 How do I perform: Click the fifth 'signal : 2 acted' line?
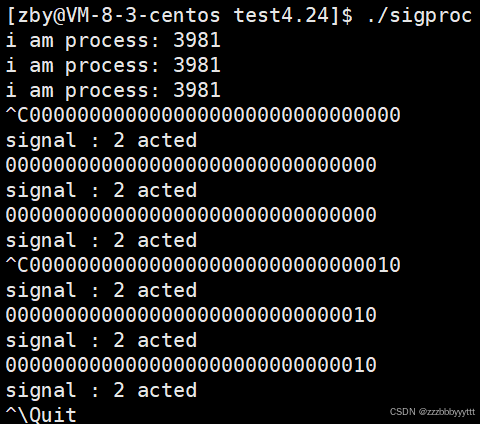[x=101, y=341]
